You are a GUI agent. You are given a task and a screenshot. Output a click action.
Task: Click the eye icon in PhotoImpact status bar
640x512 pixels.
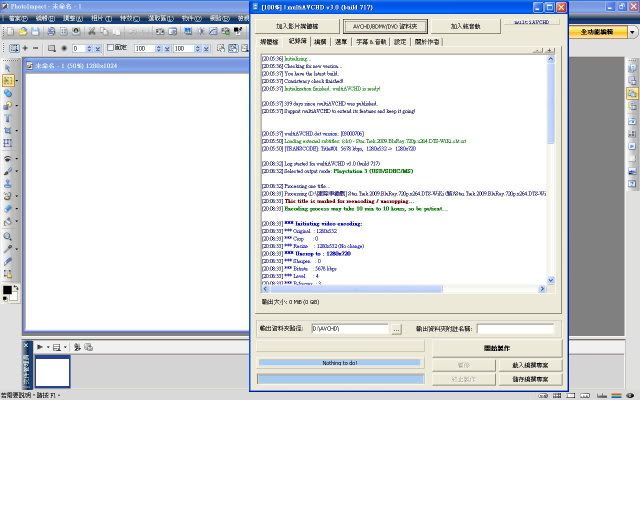click(630, 395)
